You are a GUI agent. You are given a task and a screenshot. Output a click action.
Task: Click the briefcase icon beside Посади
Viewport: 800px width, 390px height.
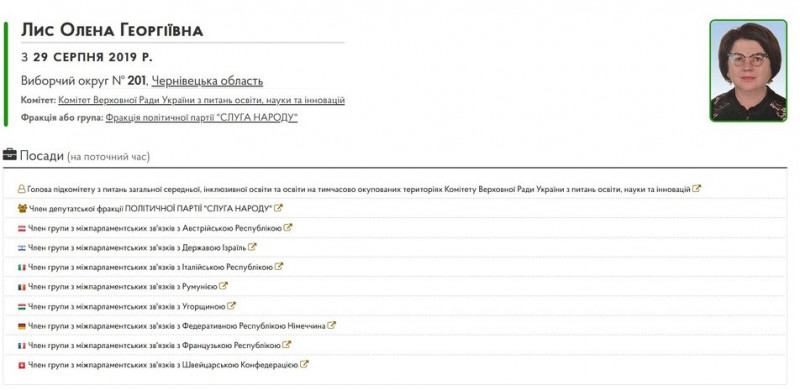pos(10,154)
